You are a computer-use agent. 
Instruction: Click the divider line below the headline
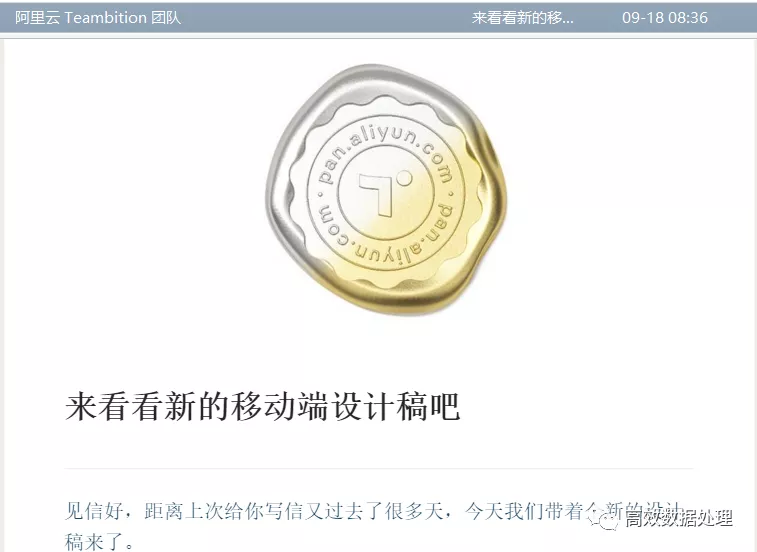point(379,468)
